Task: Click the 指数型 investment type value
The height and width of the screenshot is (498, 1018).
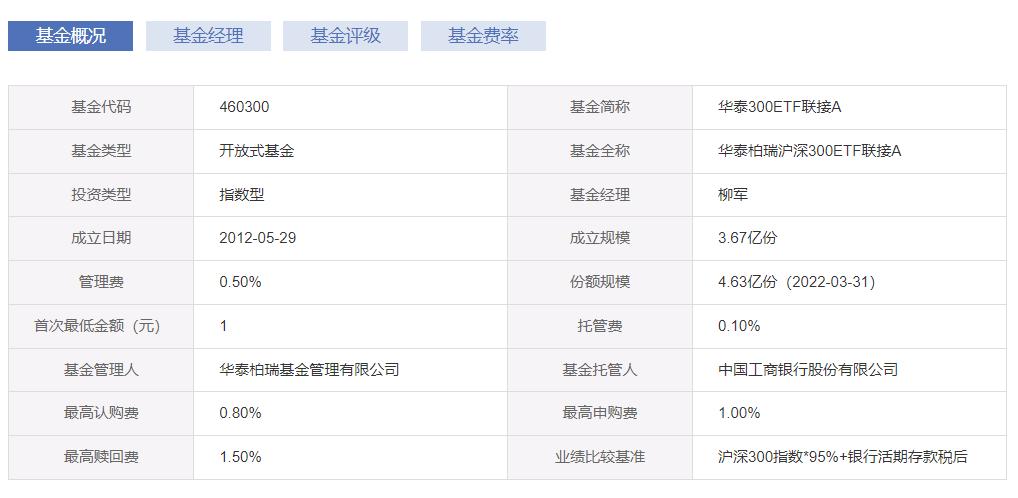Action: (x=242, y=194)
